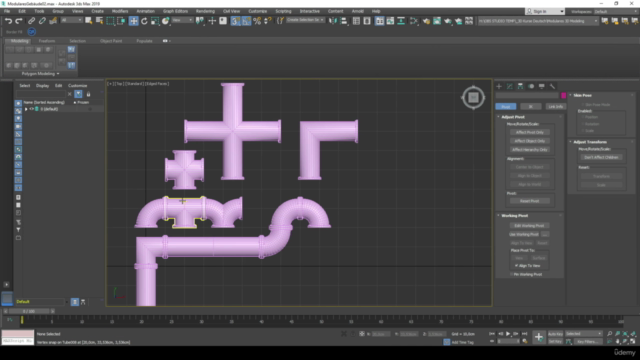Open the Scene Explorer toolbar icon
This screenshot has height=360, width=640.
(x=356, y=21)
